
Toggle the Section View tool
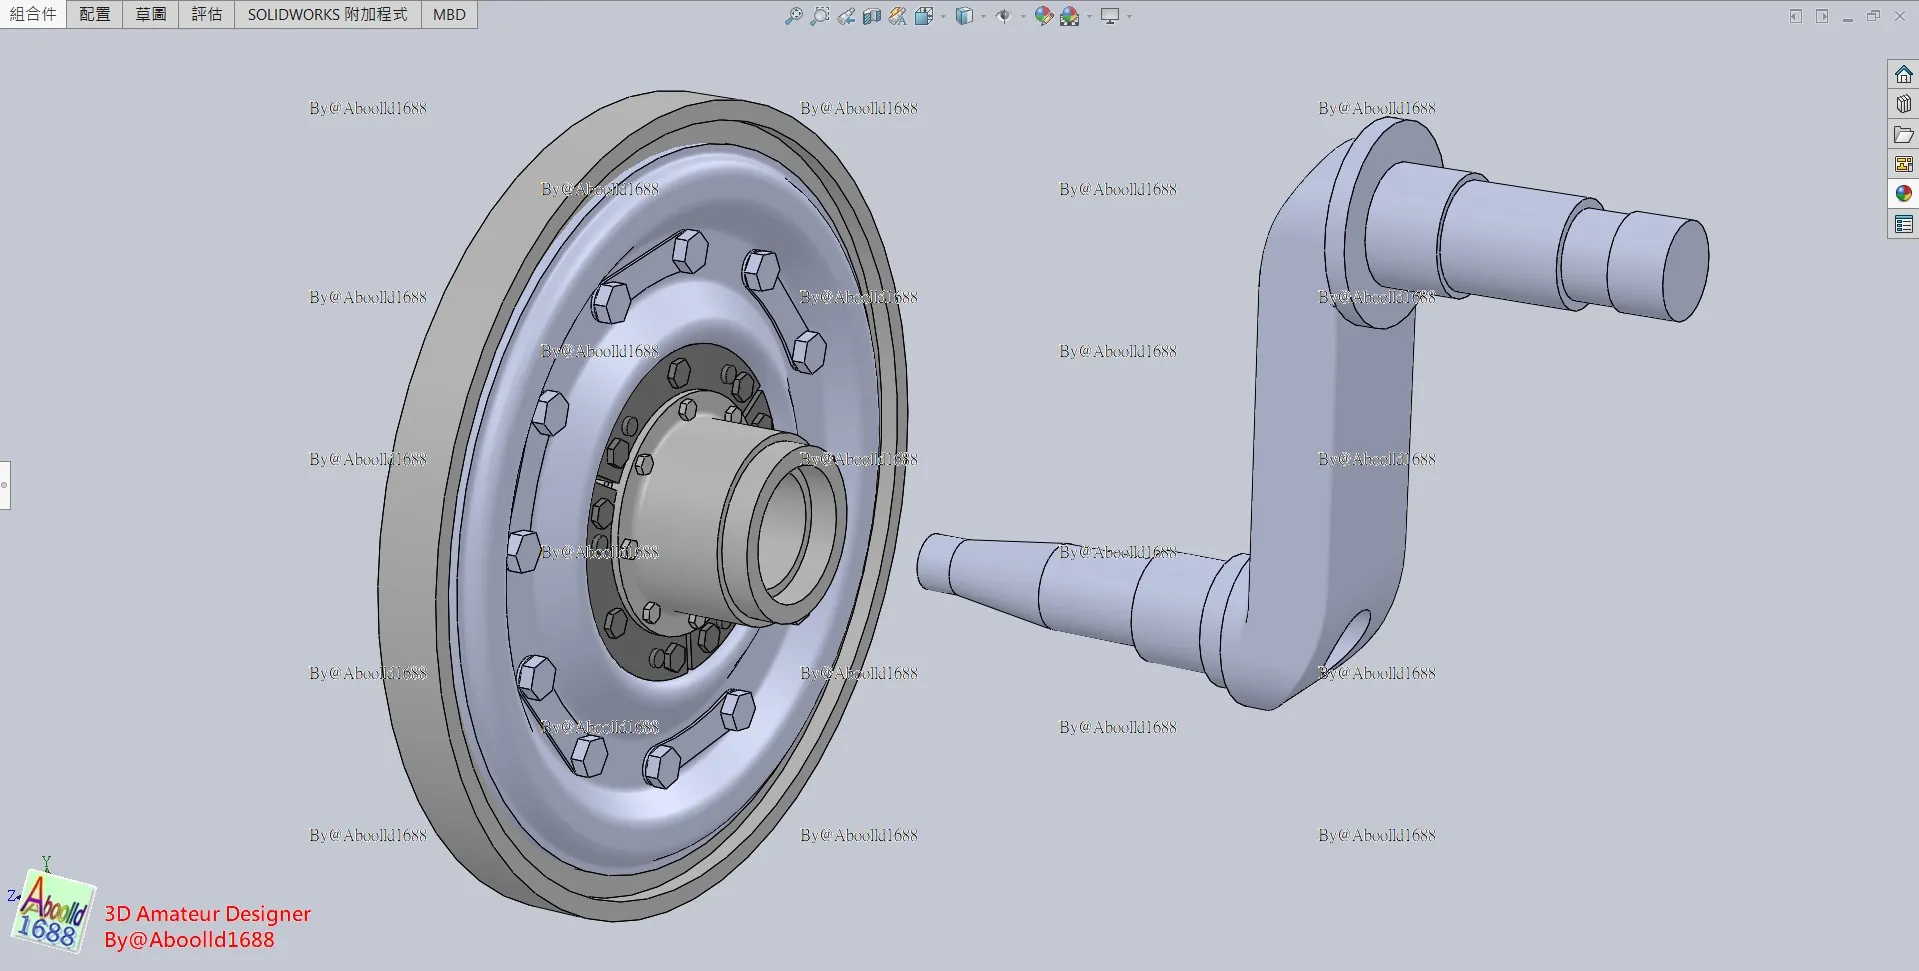point(872,16)
